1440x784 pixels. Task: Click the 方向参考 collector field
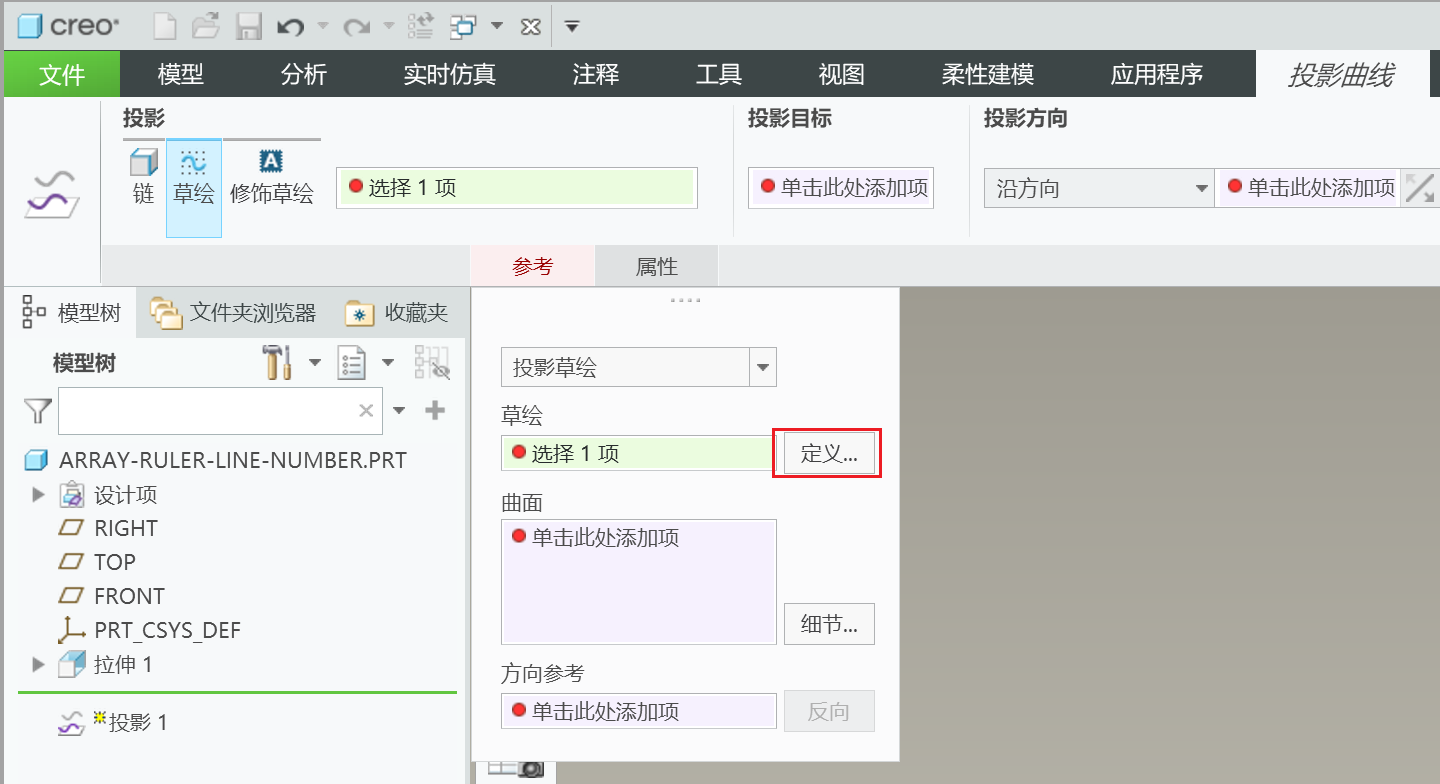pyautogui.click(x=638, y=711)
